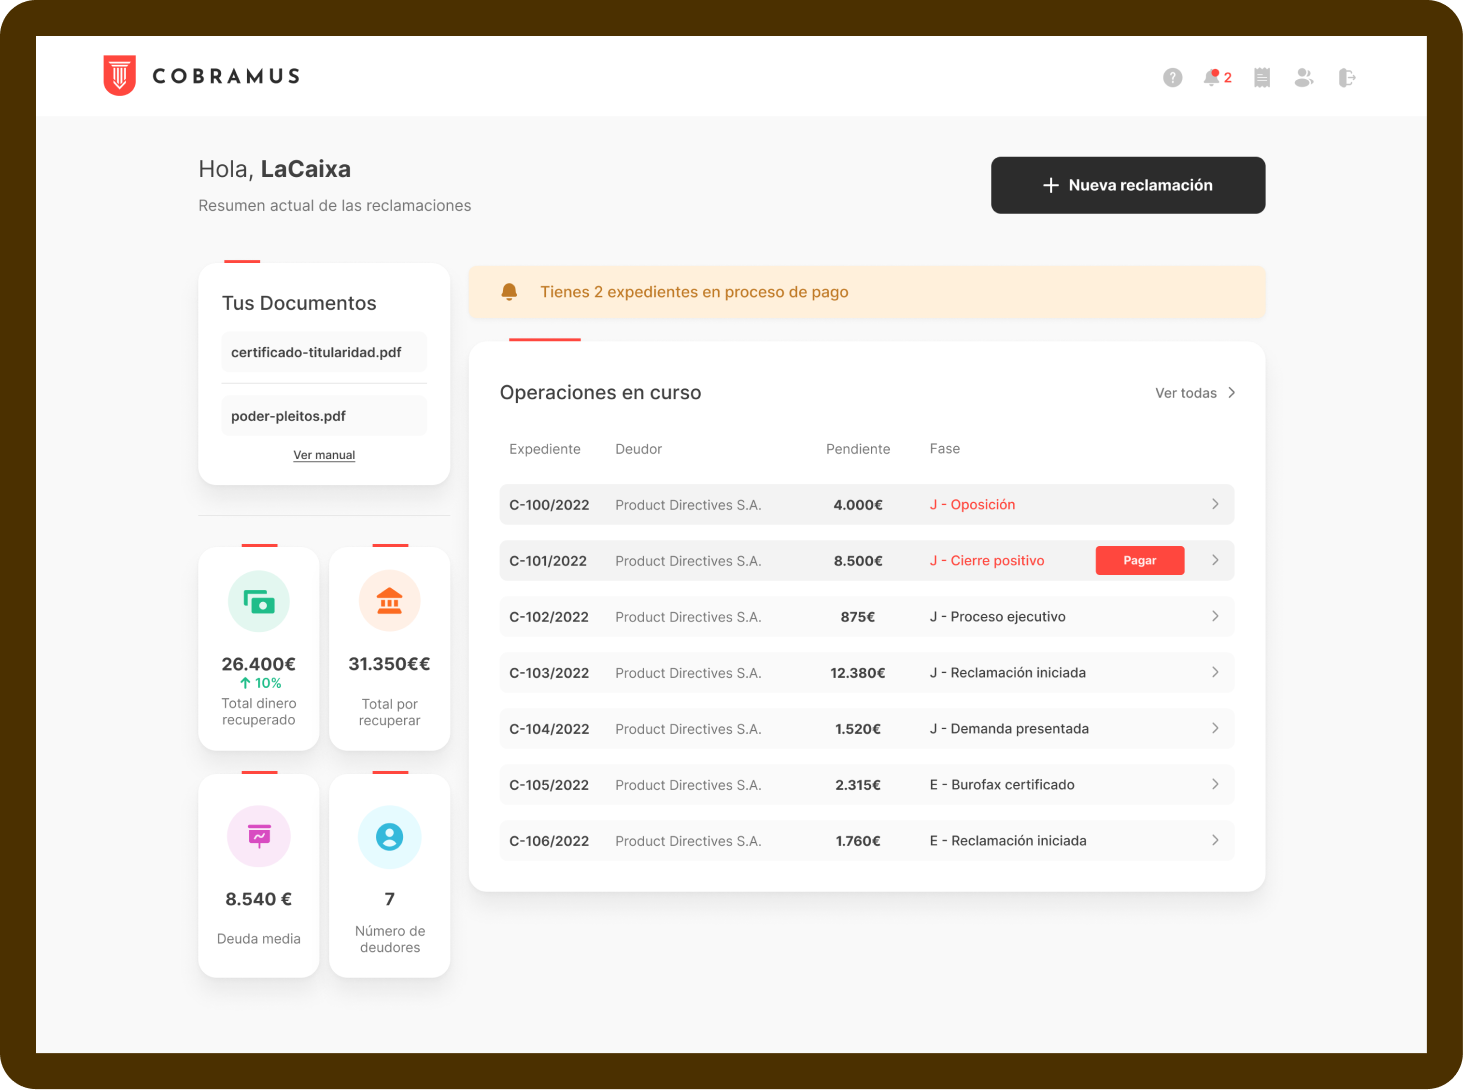Click pending amount 8.500€
This screenshot has height=1090, width=1463.
point(858,561)
